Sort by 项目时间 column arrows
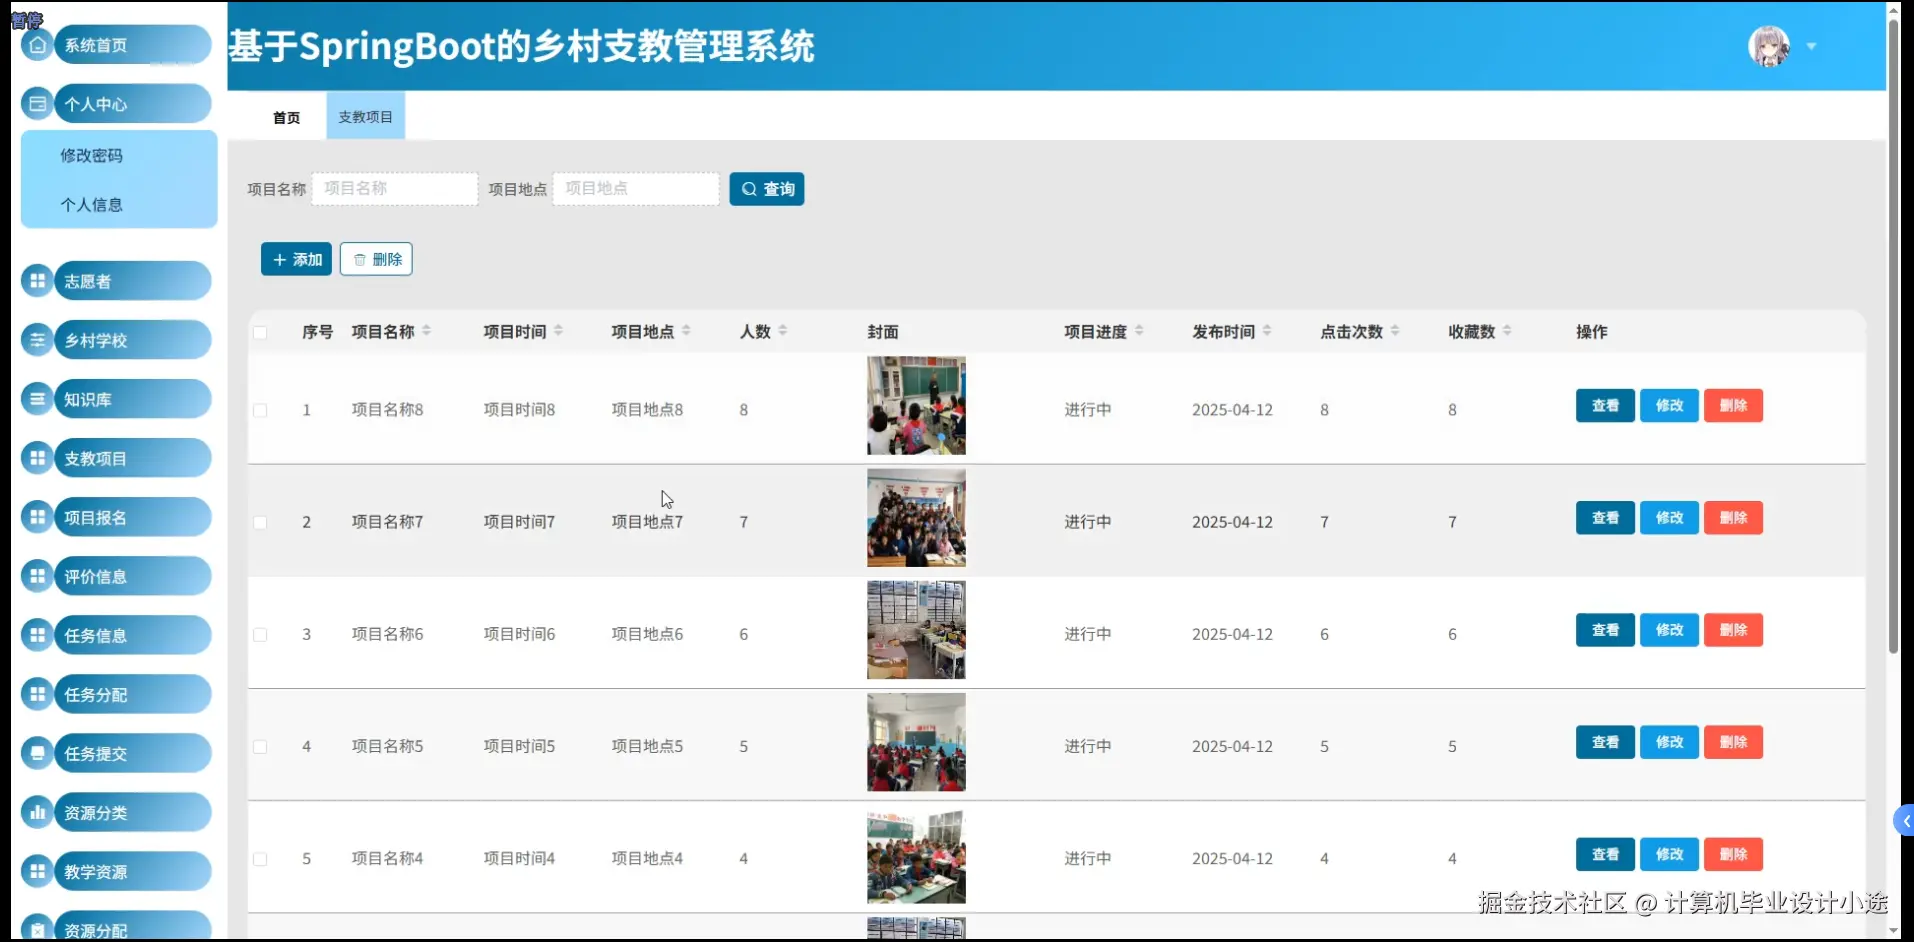Image resolution: width=1914 pixels, height=942 pixels. pos(558,331)
